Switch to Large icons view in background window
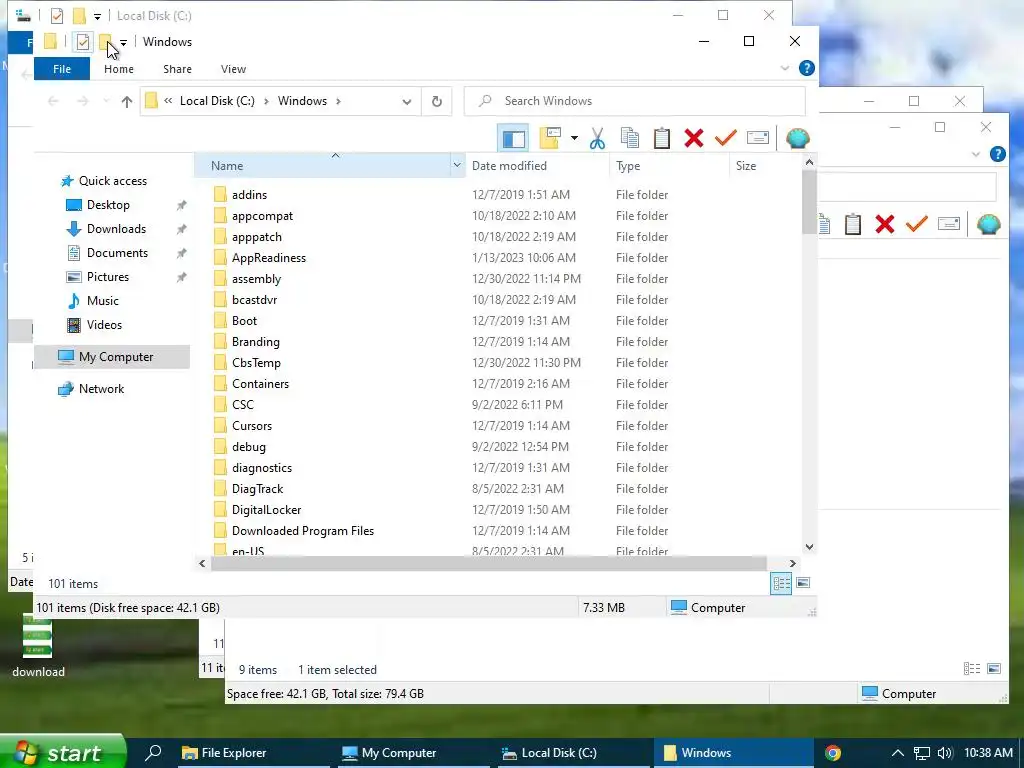Viewport: 1024px width, 768px height. (994, 669)
